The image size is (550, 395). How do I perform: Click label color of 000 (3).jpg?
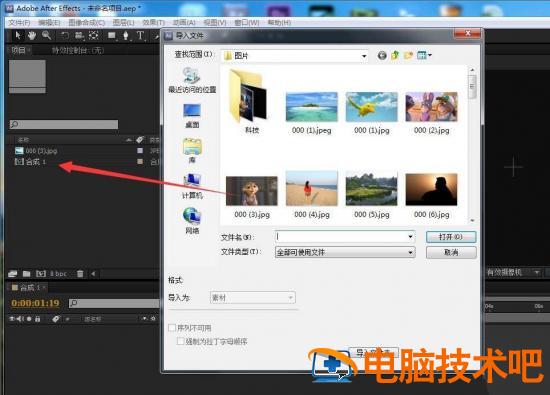(140, 150)
